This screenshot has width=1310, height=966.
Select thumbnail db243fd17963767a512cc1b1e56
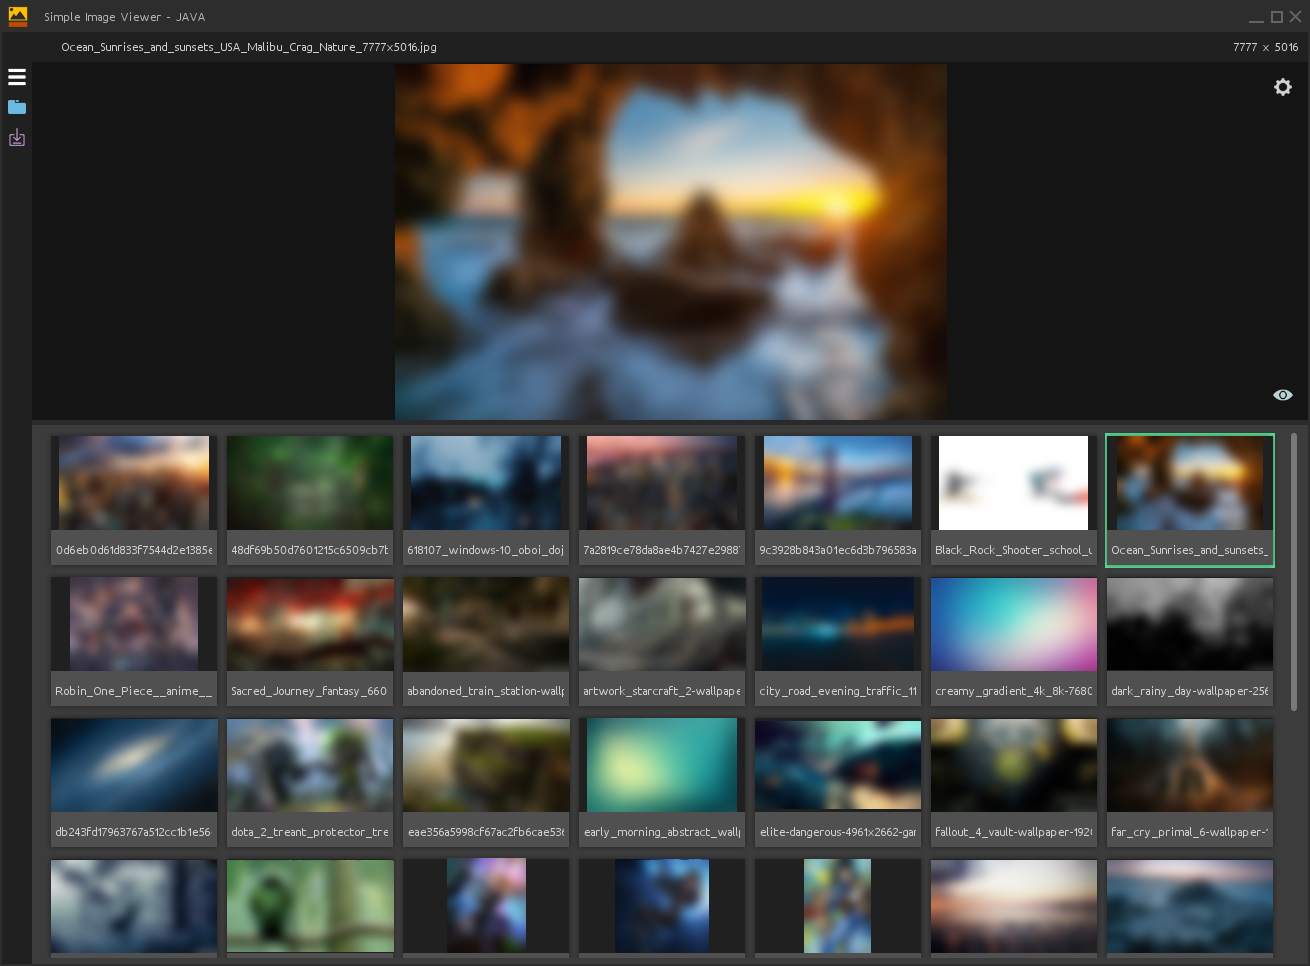tap(134, 783)
